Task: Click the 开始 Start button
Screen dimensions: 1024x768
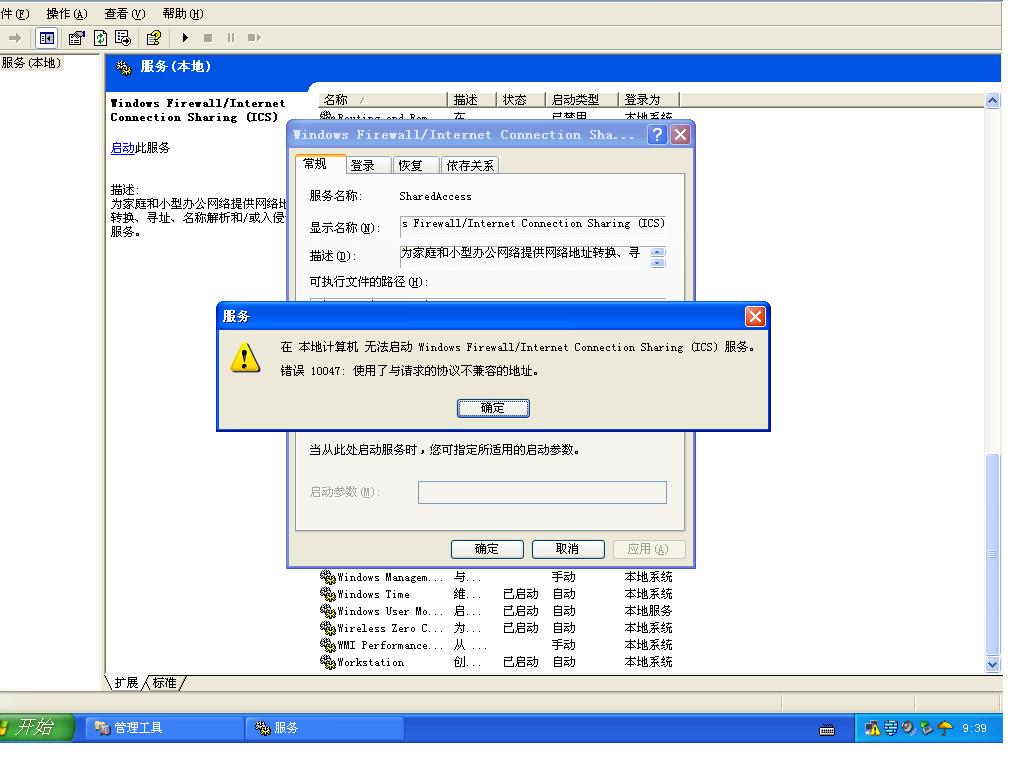Action: pos(37,728)
